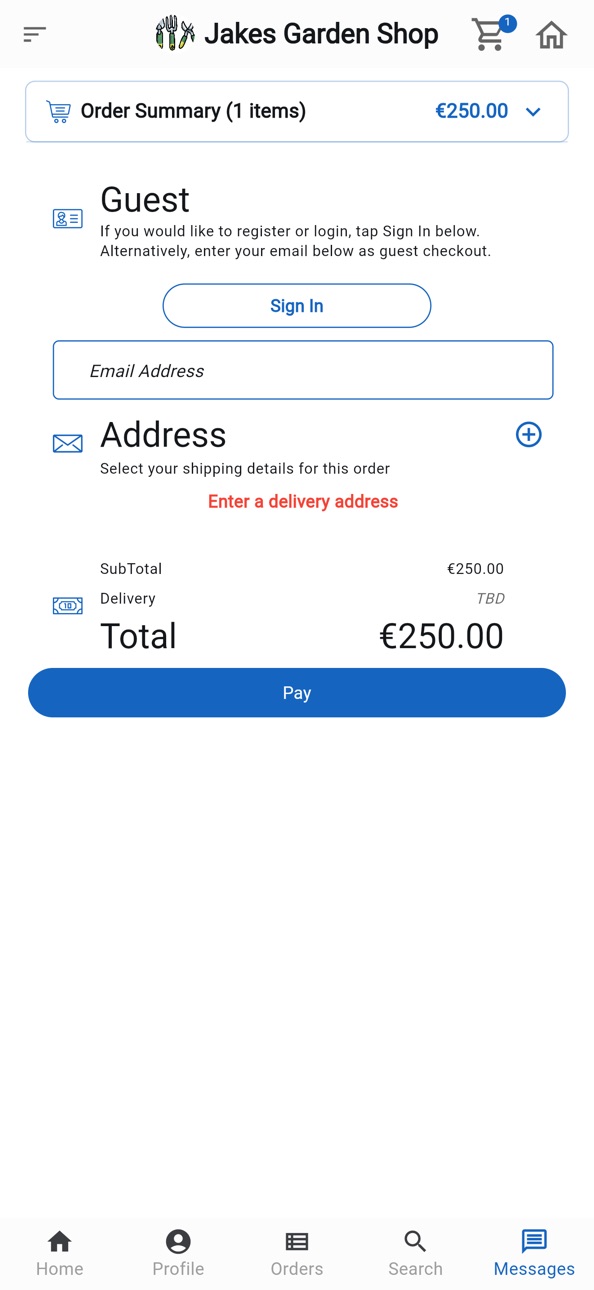
Task: Expand the Order Summary (1 items) panel
Action: [297, 111]
